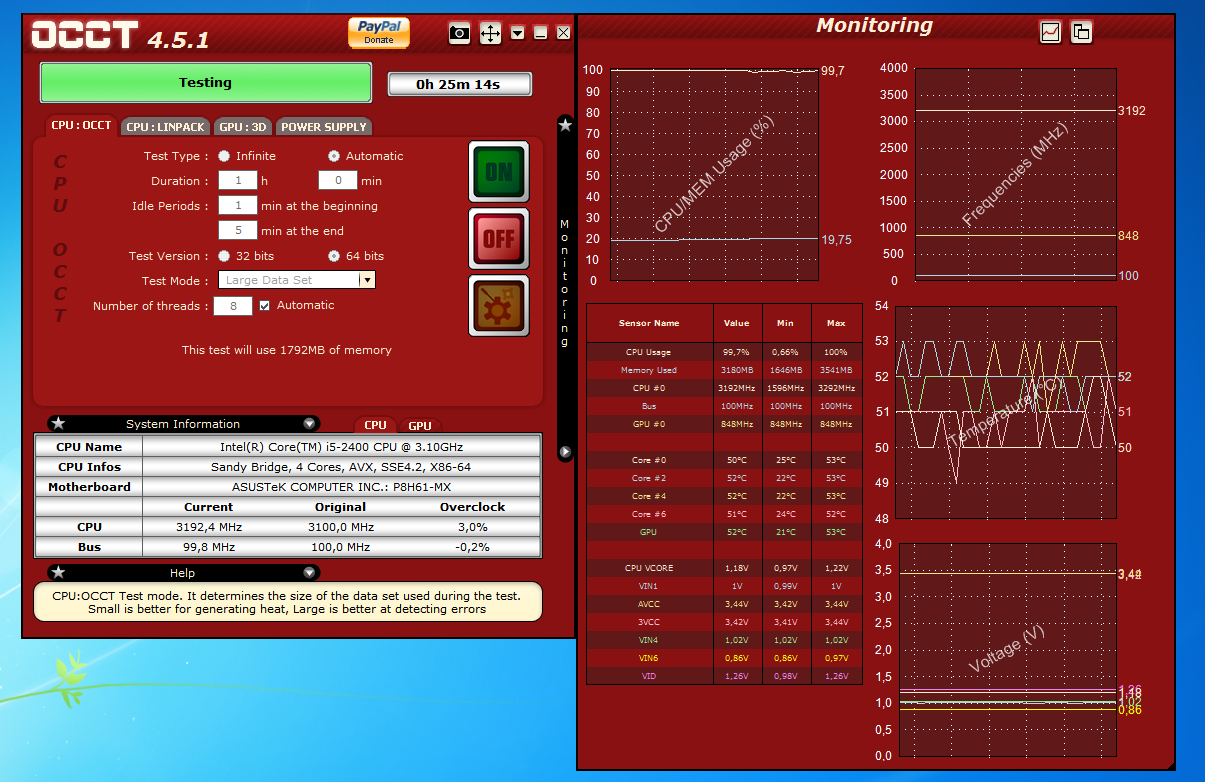This screenshot has width=1205, height=782.
Task: Click the green ON start button
Action: [498, 172]
